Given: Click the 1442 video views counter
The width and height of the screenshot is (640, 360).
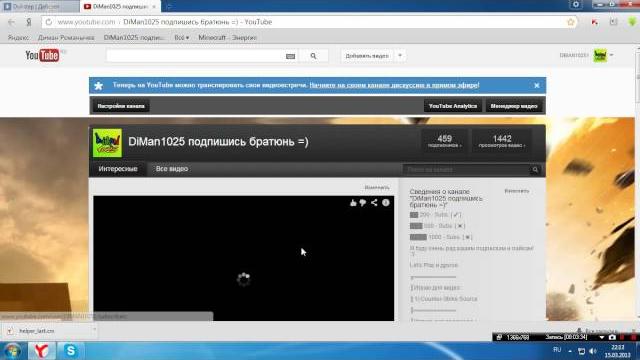Looking at the screenshot, I should click(x=502, y=141).
